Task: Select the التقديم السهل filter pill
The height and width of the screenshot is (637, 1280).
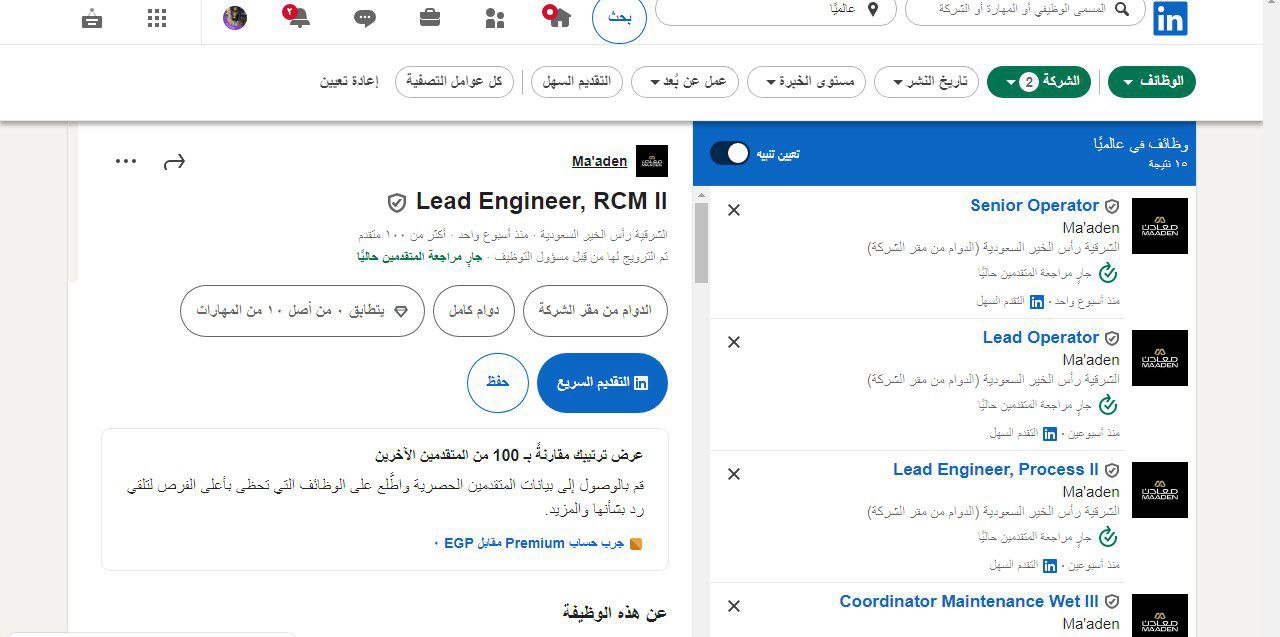Action: 577,82
